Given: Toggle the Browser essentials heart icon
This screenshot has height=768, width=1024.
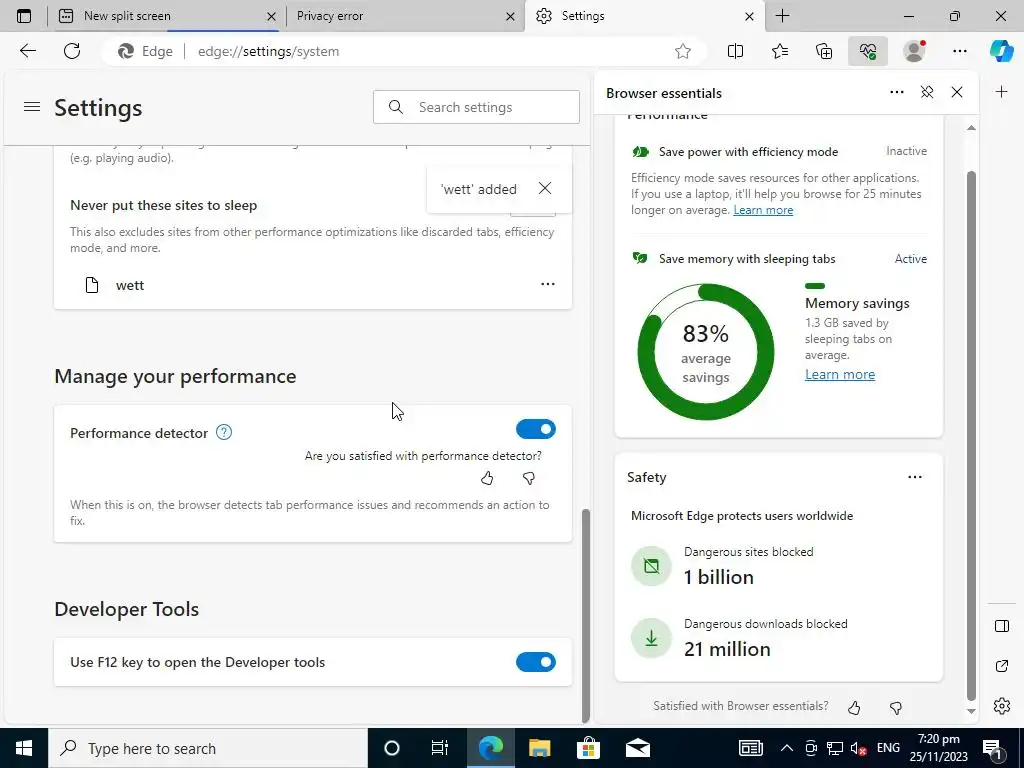Looking at the screenshot, I should click(868, 51).
